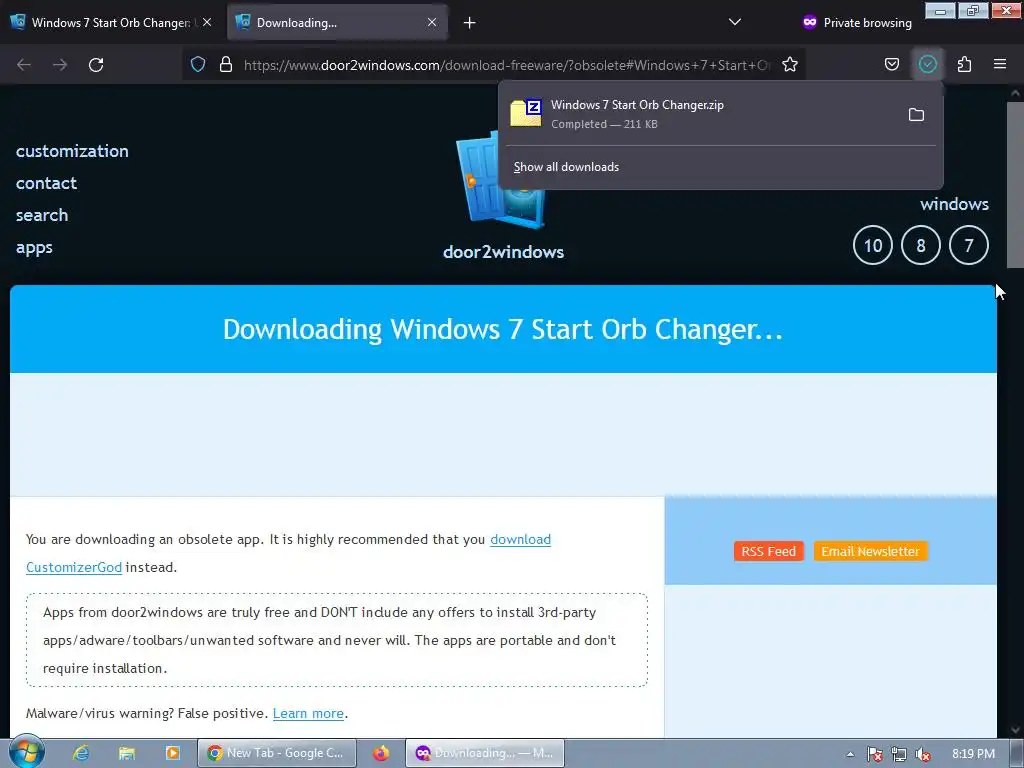The image size is (1024, 768).
Task: Open Windows Media Player taskbar icon
Action: point(172,753)
